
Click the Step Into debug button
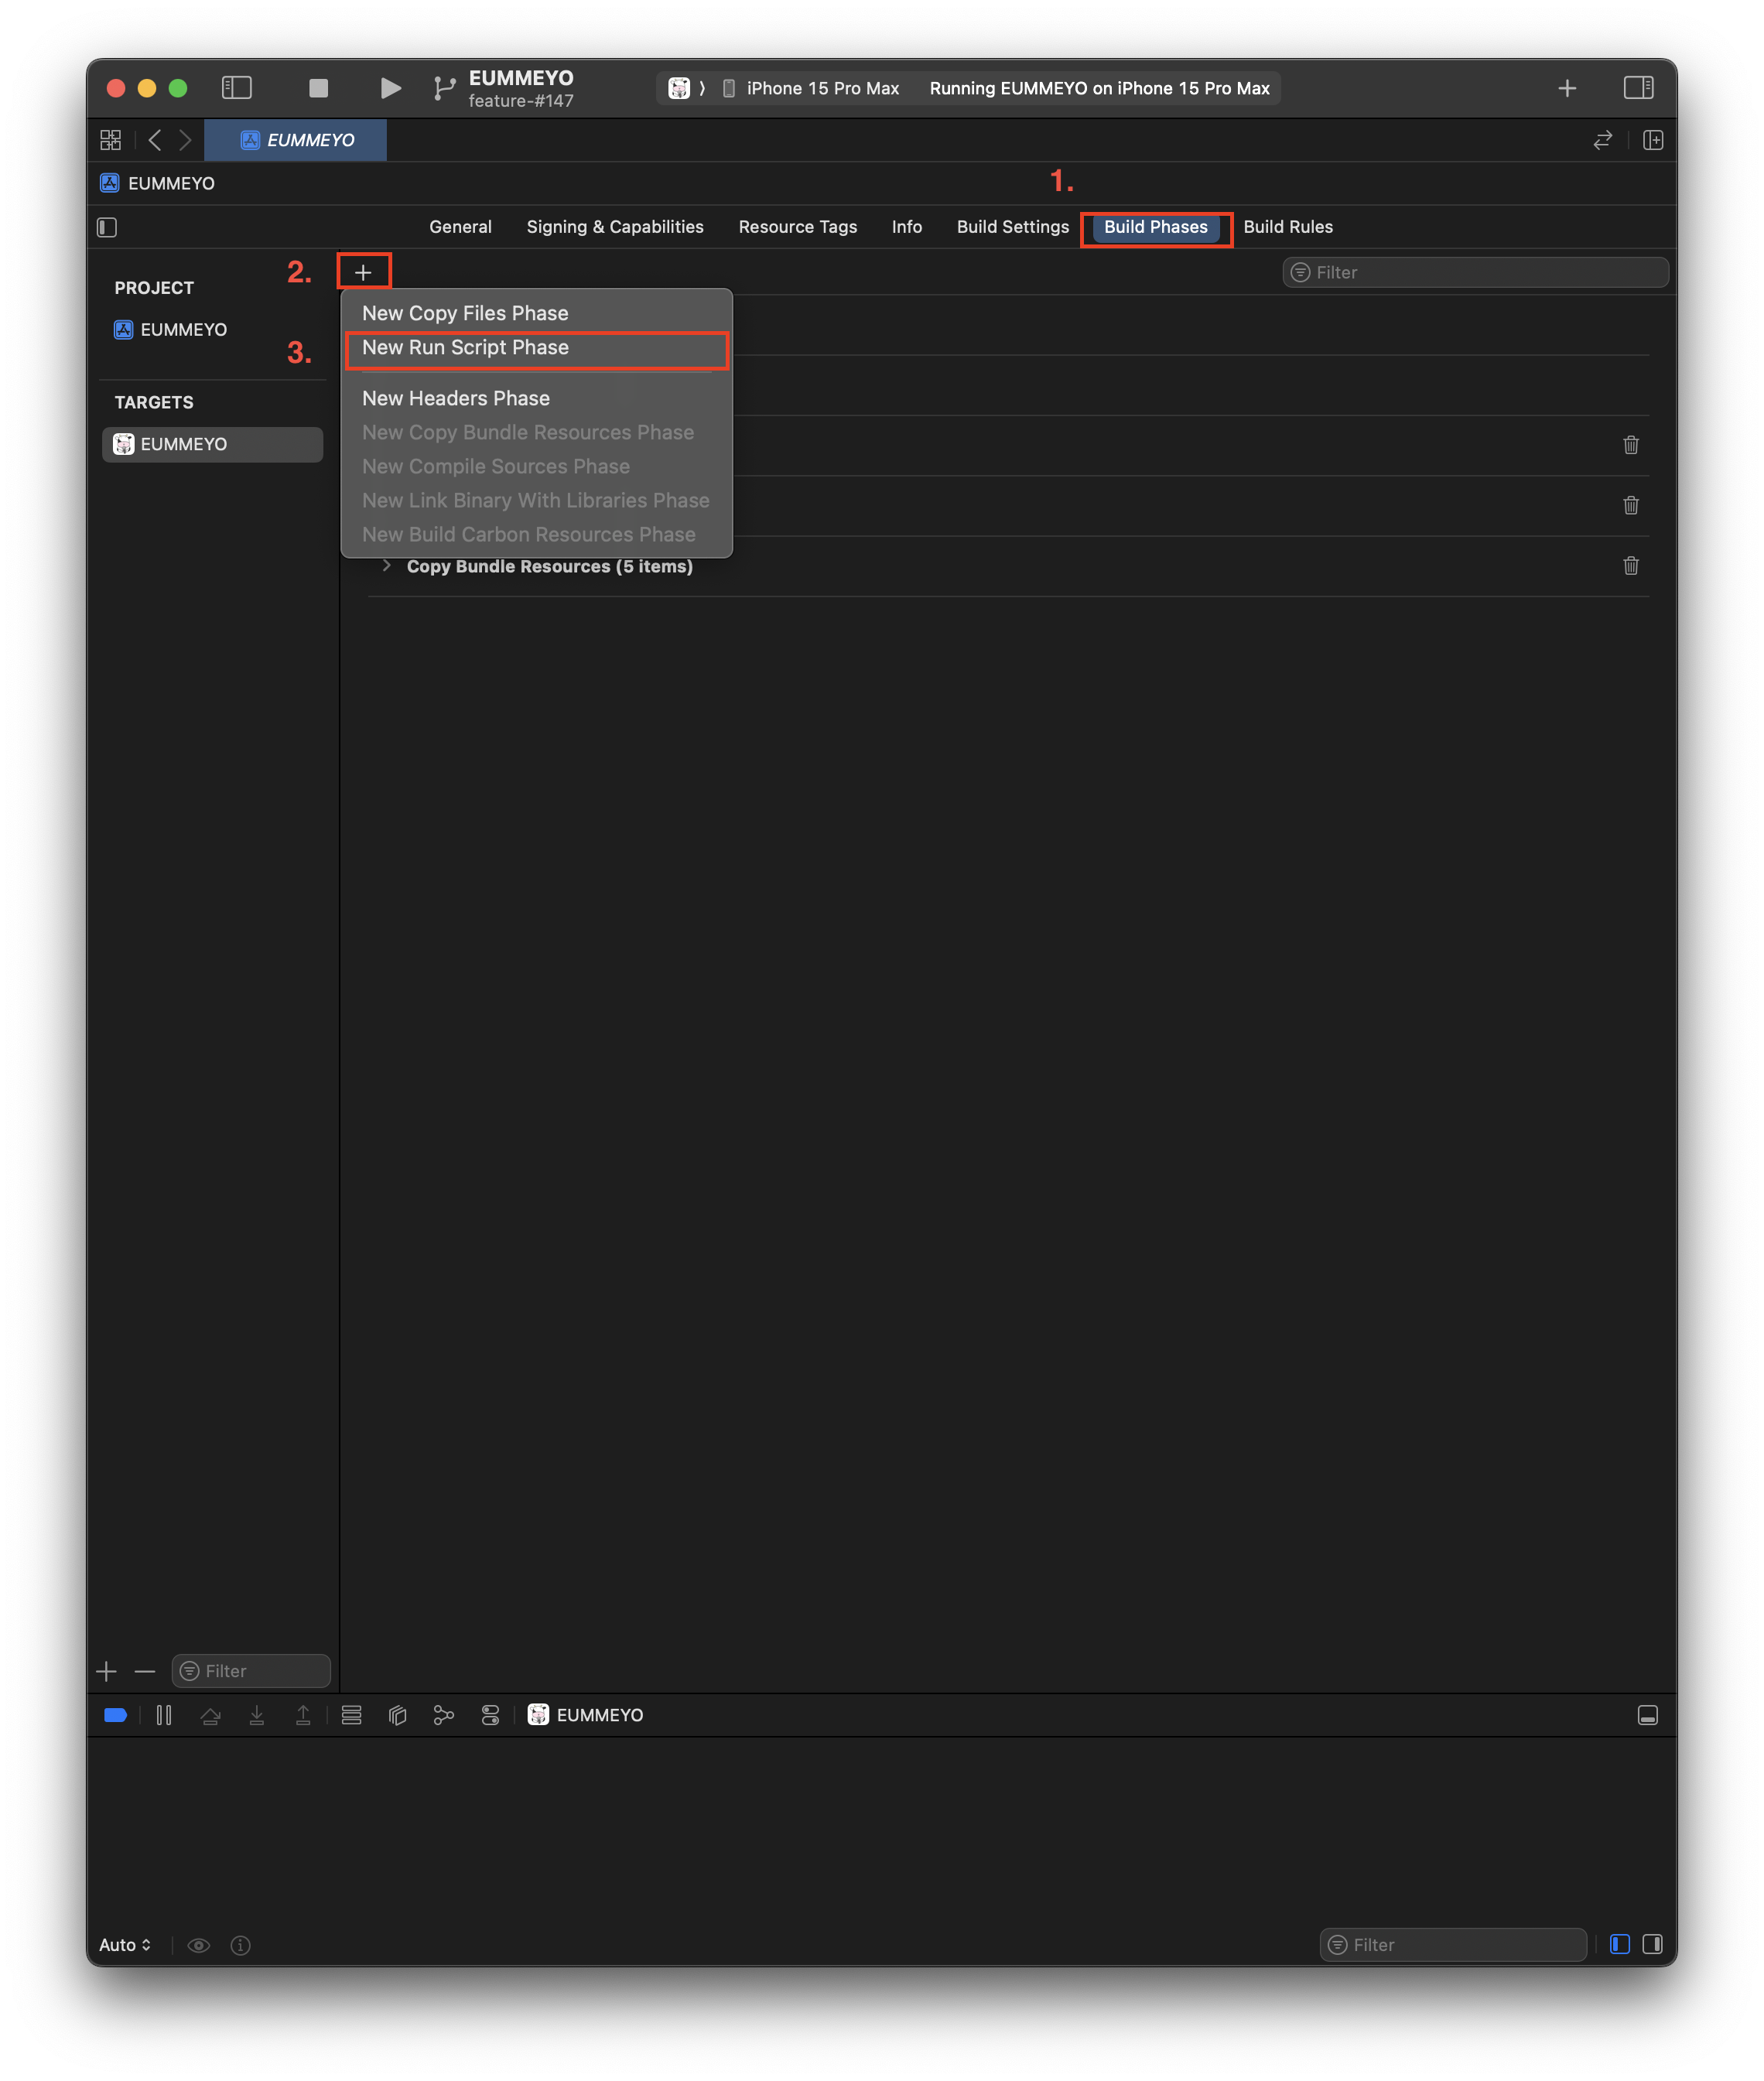257,1715
